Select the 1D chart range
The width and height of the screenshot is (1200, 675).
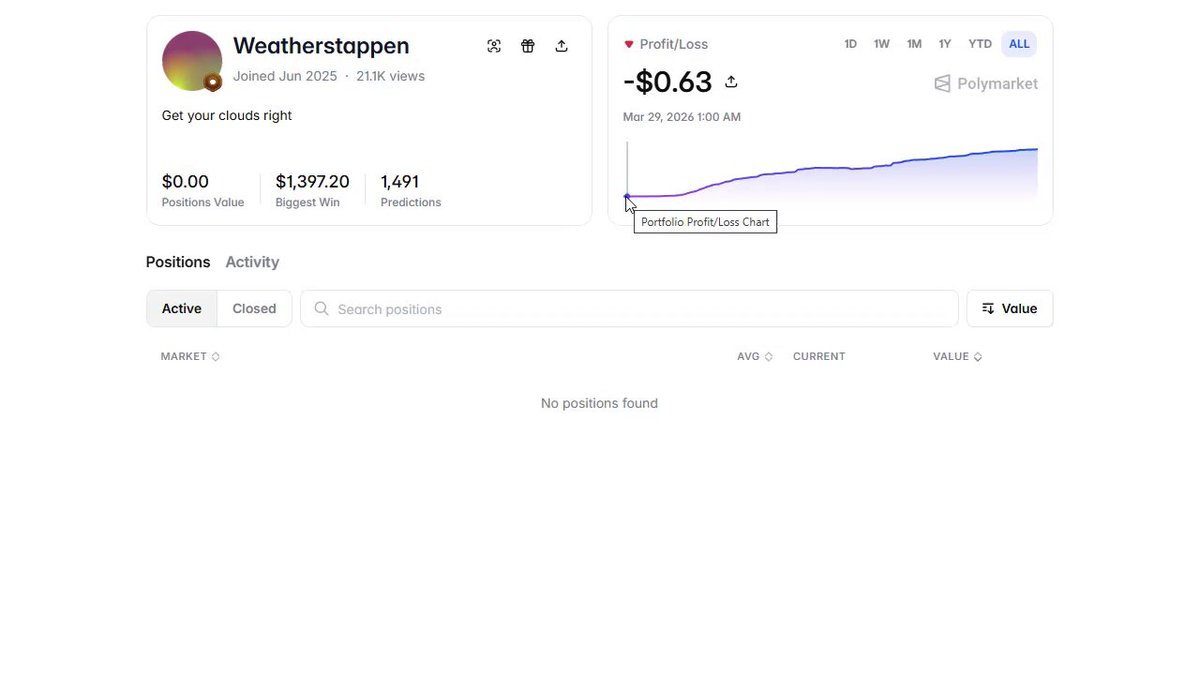[x=850, y=44]
